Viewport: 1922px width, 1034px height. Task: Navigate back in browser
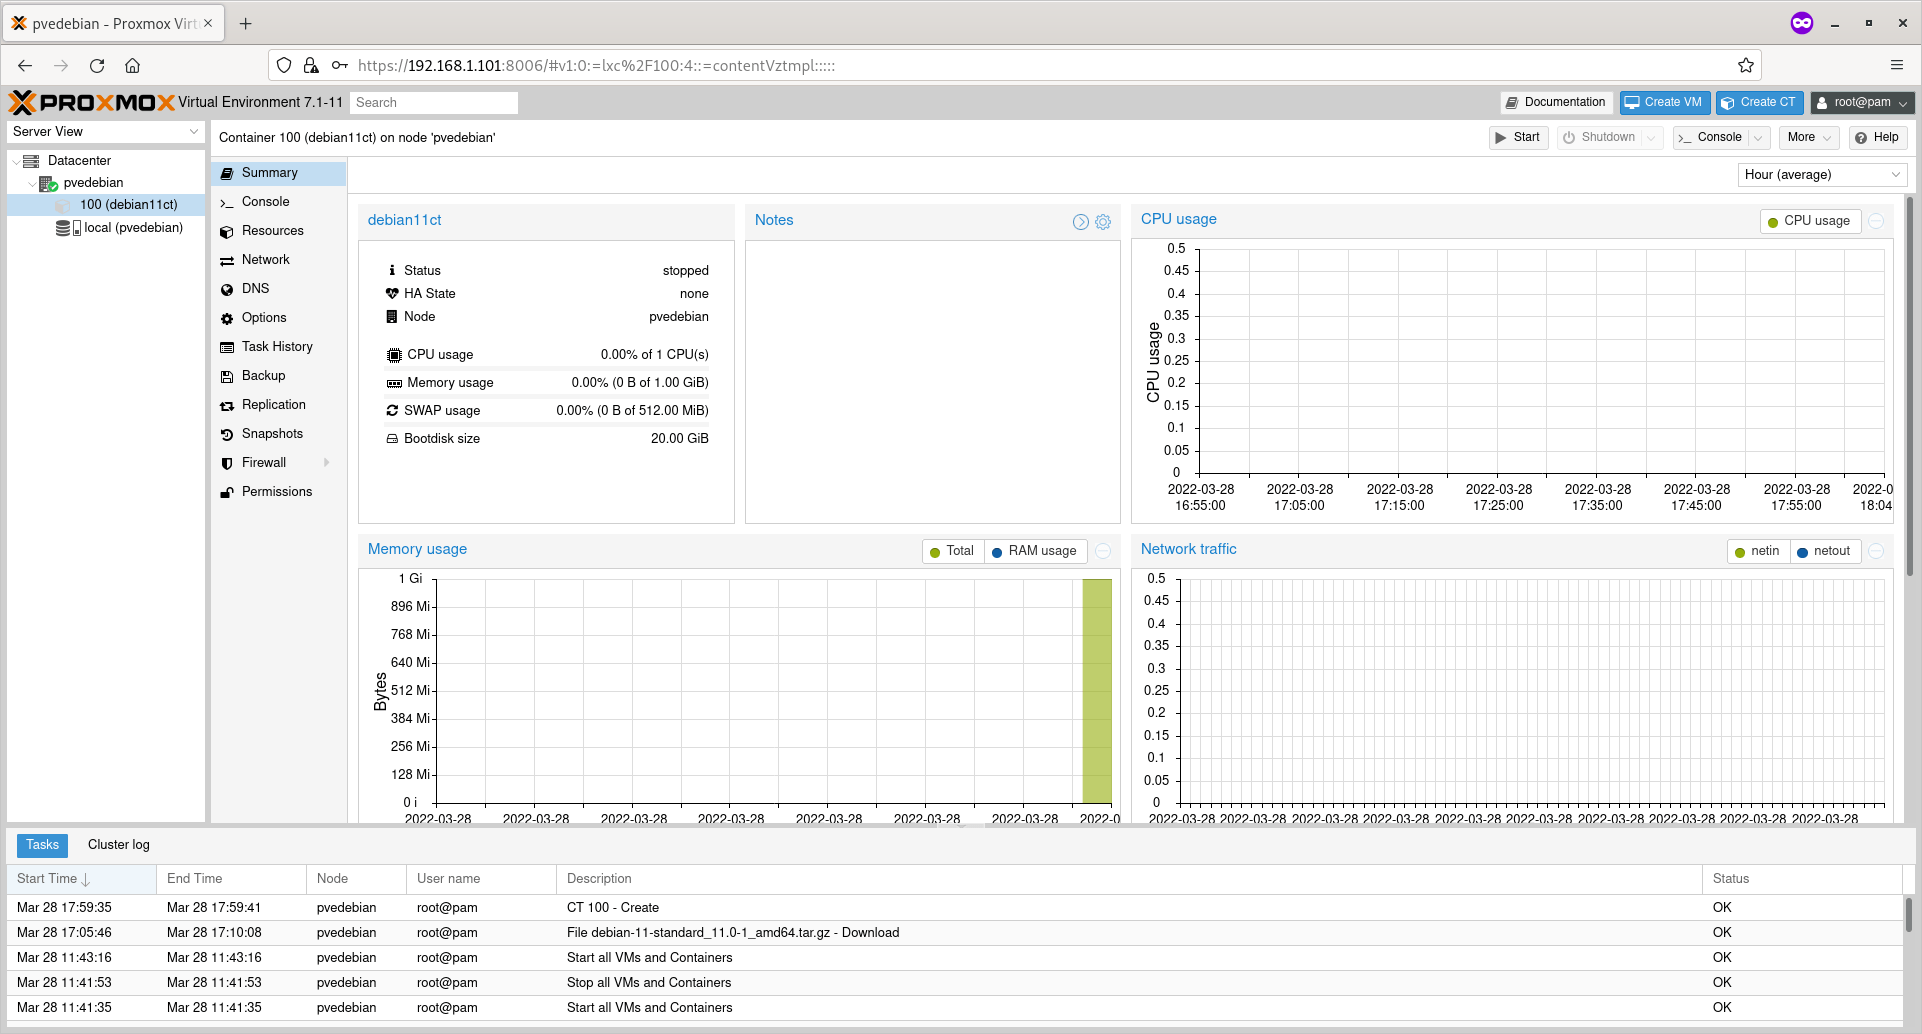(x=25, y=65)
